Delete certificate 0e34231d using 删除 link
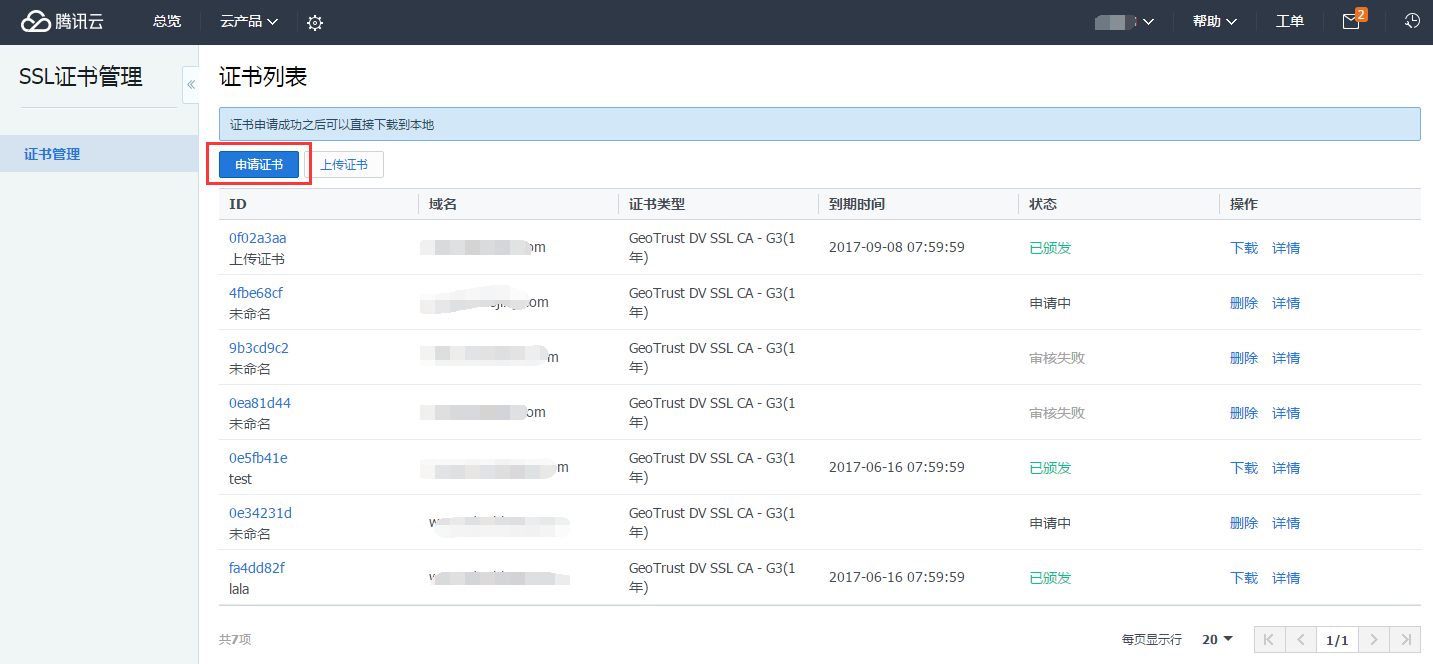Image resolution: width=1433 pixels, height=664 pixels. [x=1243, y=522]
